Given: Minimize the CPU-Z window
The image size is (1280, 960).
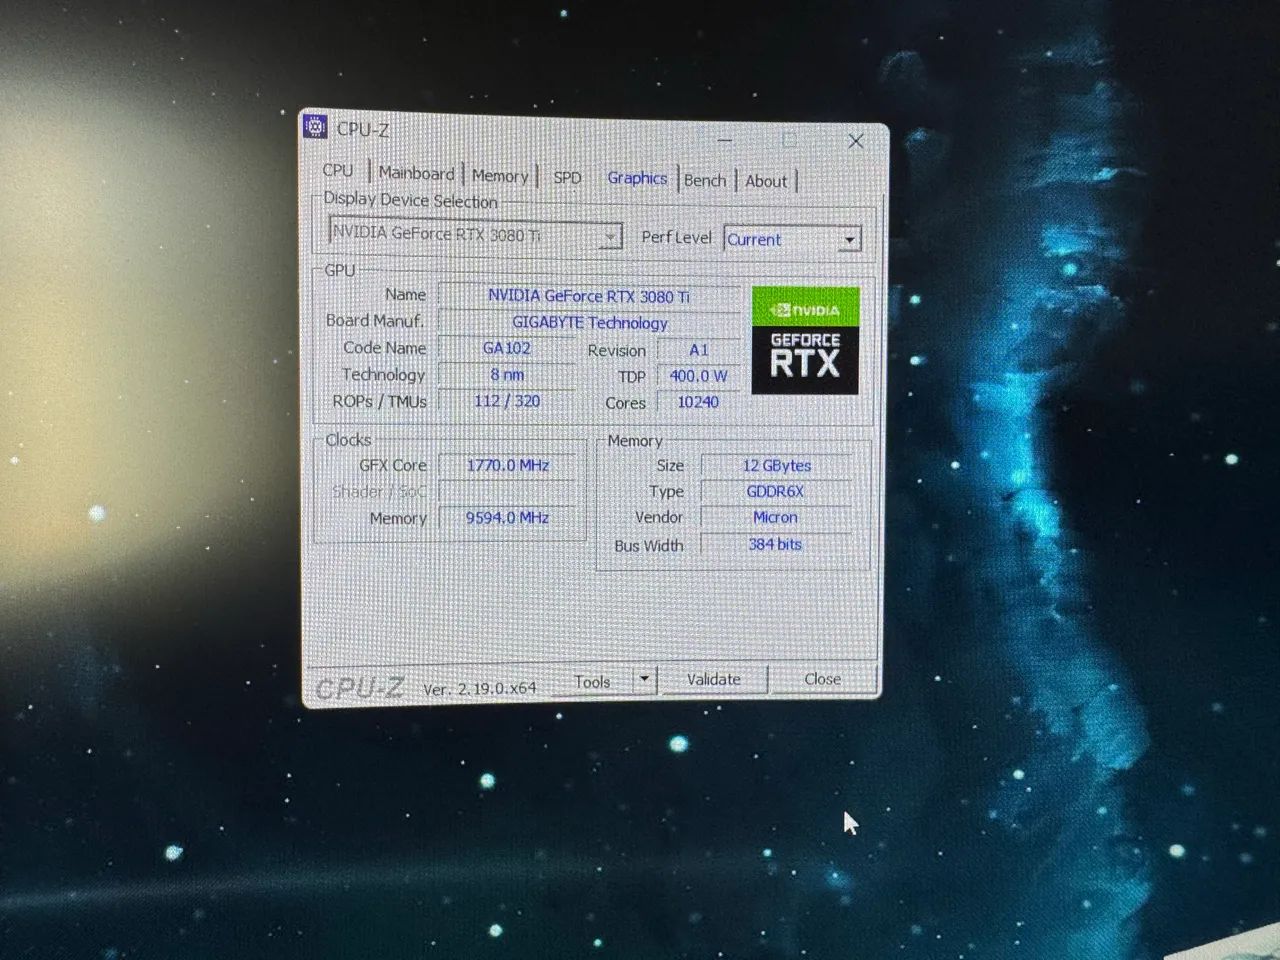Looking at the screenshot, I should [725, 139].
